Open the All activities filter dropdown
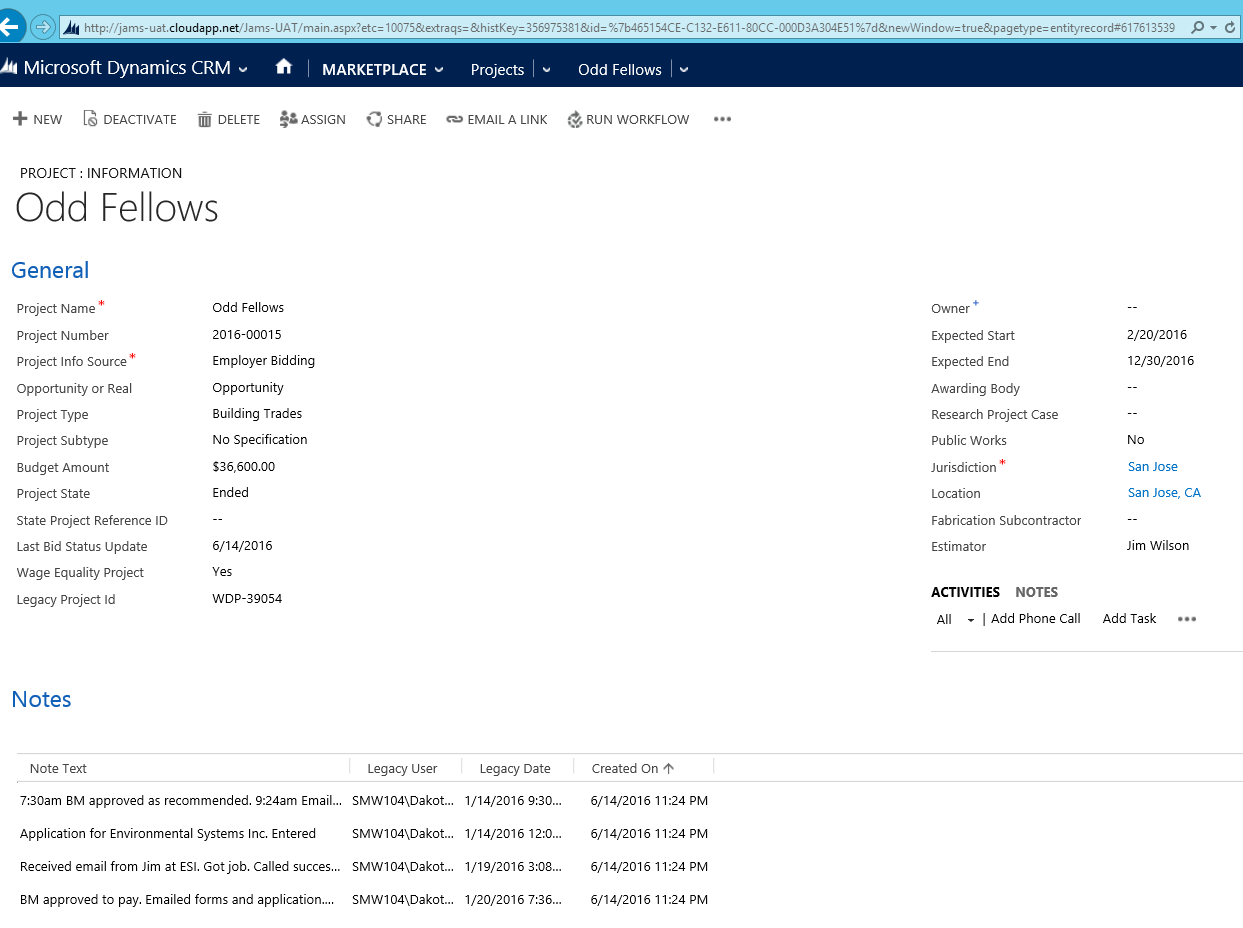The width and height of the screenshot is (1243, 928). point(955,620)
